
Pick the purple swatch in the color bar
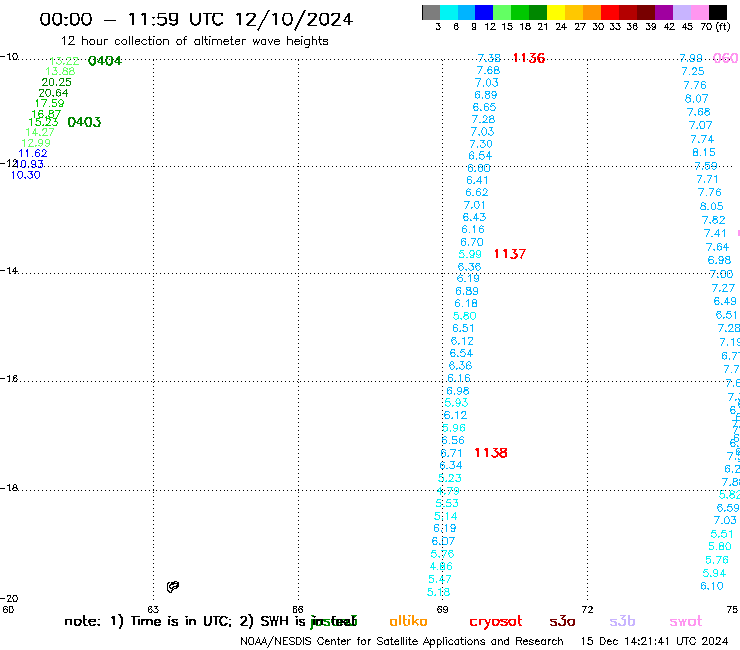pyautogui.click(x=664, y=12)
